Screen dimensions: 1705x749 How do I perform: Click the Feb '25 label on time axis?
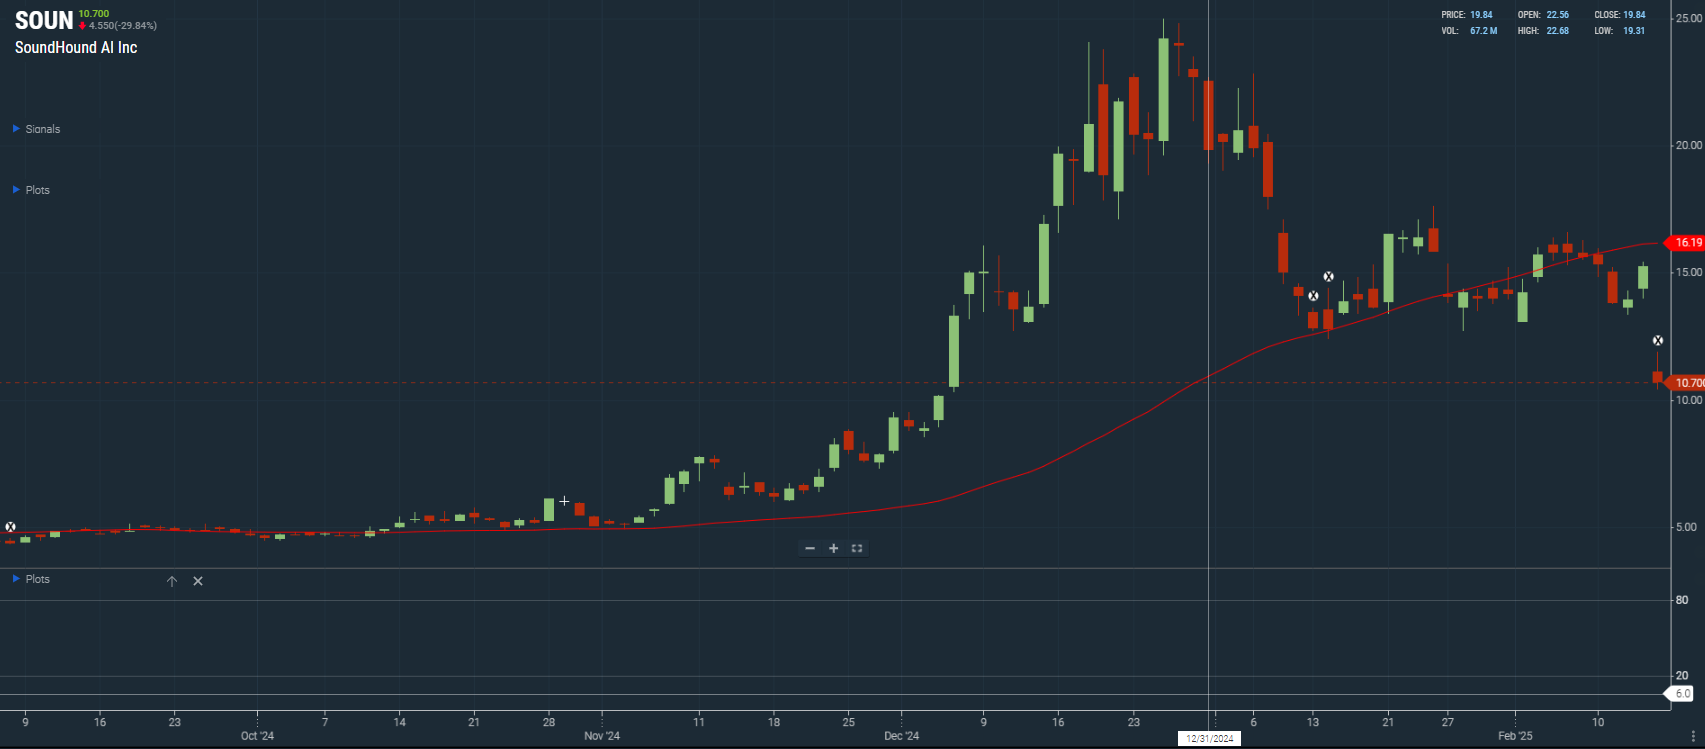[1515, 736]
